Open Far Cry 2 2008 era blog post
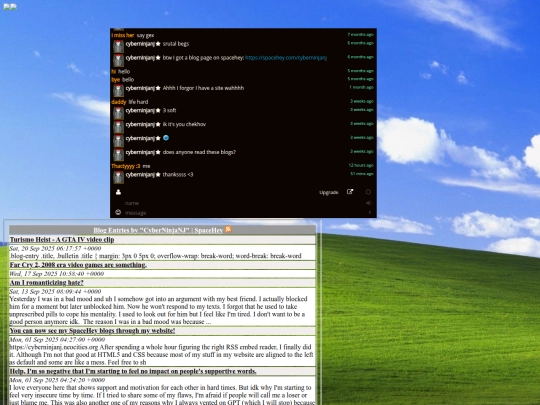Image resolution: width=540 pixels, height=405 pixels. 78,265
